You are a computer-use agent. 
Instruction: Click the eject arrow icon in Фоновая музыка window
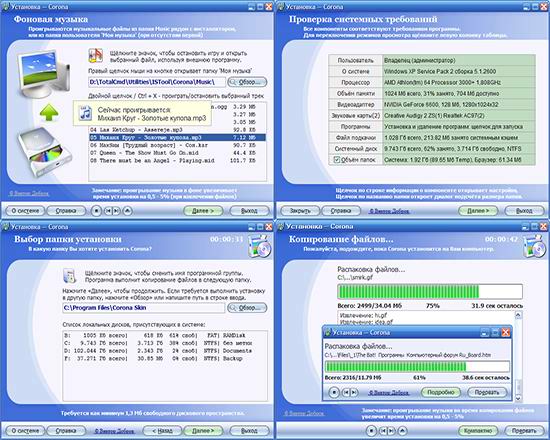tap(127, 211)
